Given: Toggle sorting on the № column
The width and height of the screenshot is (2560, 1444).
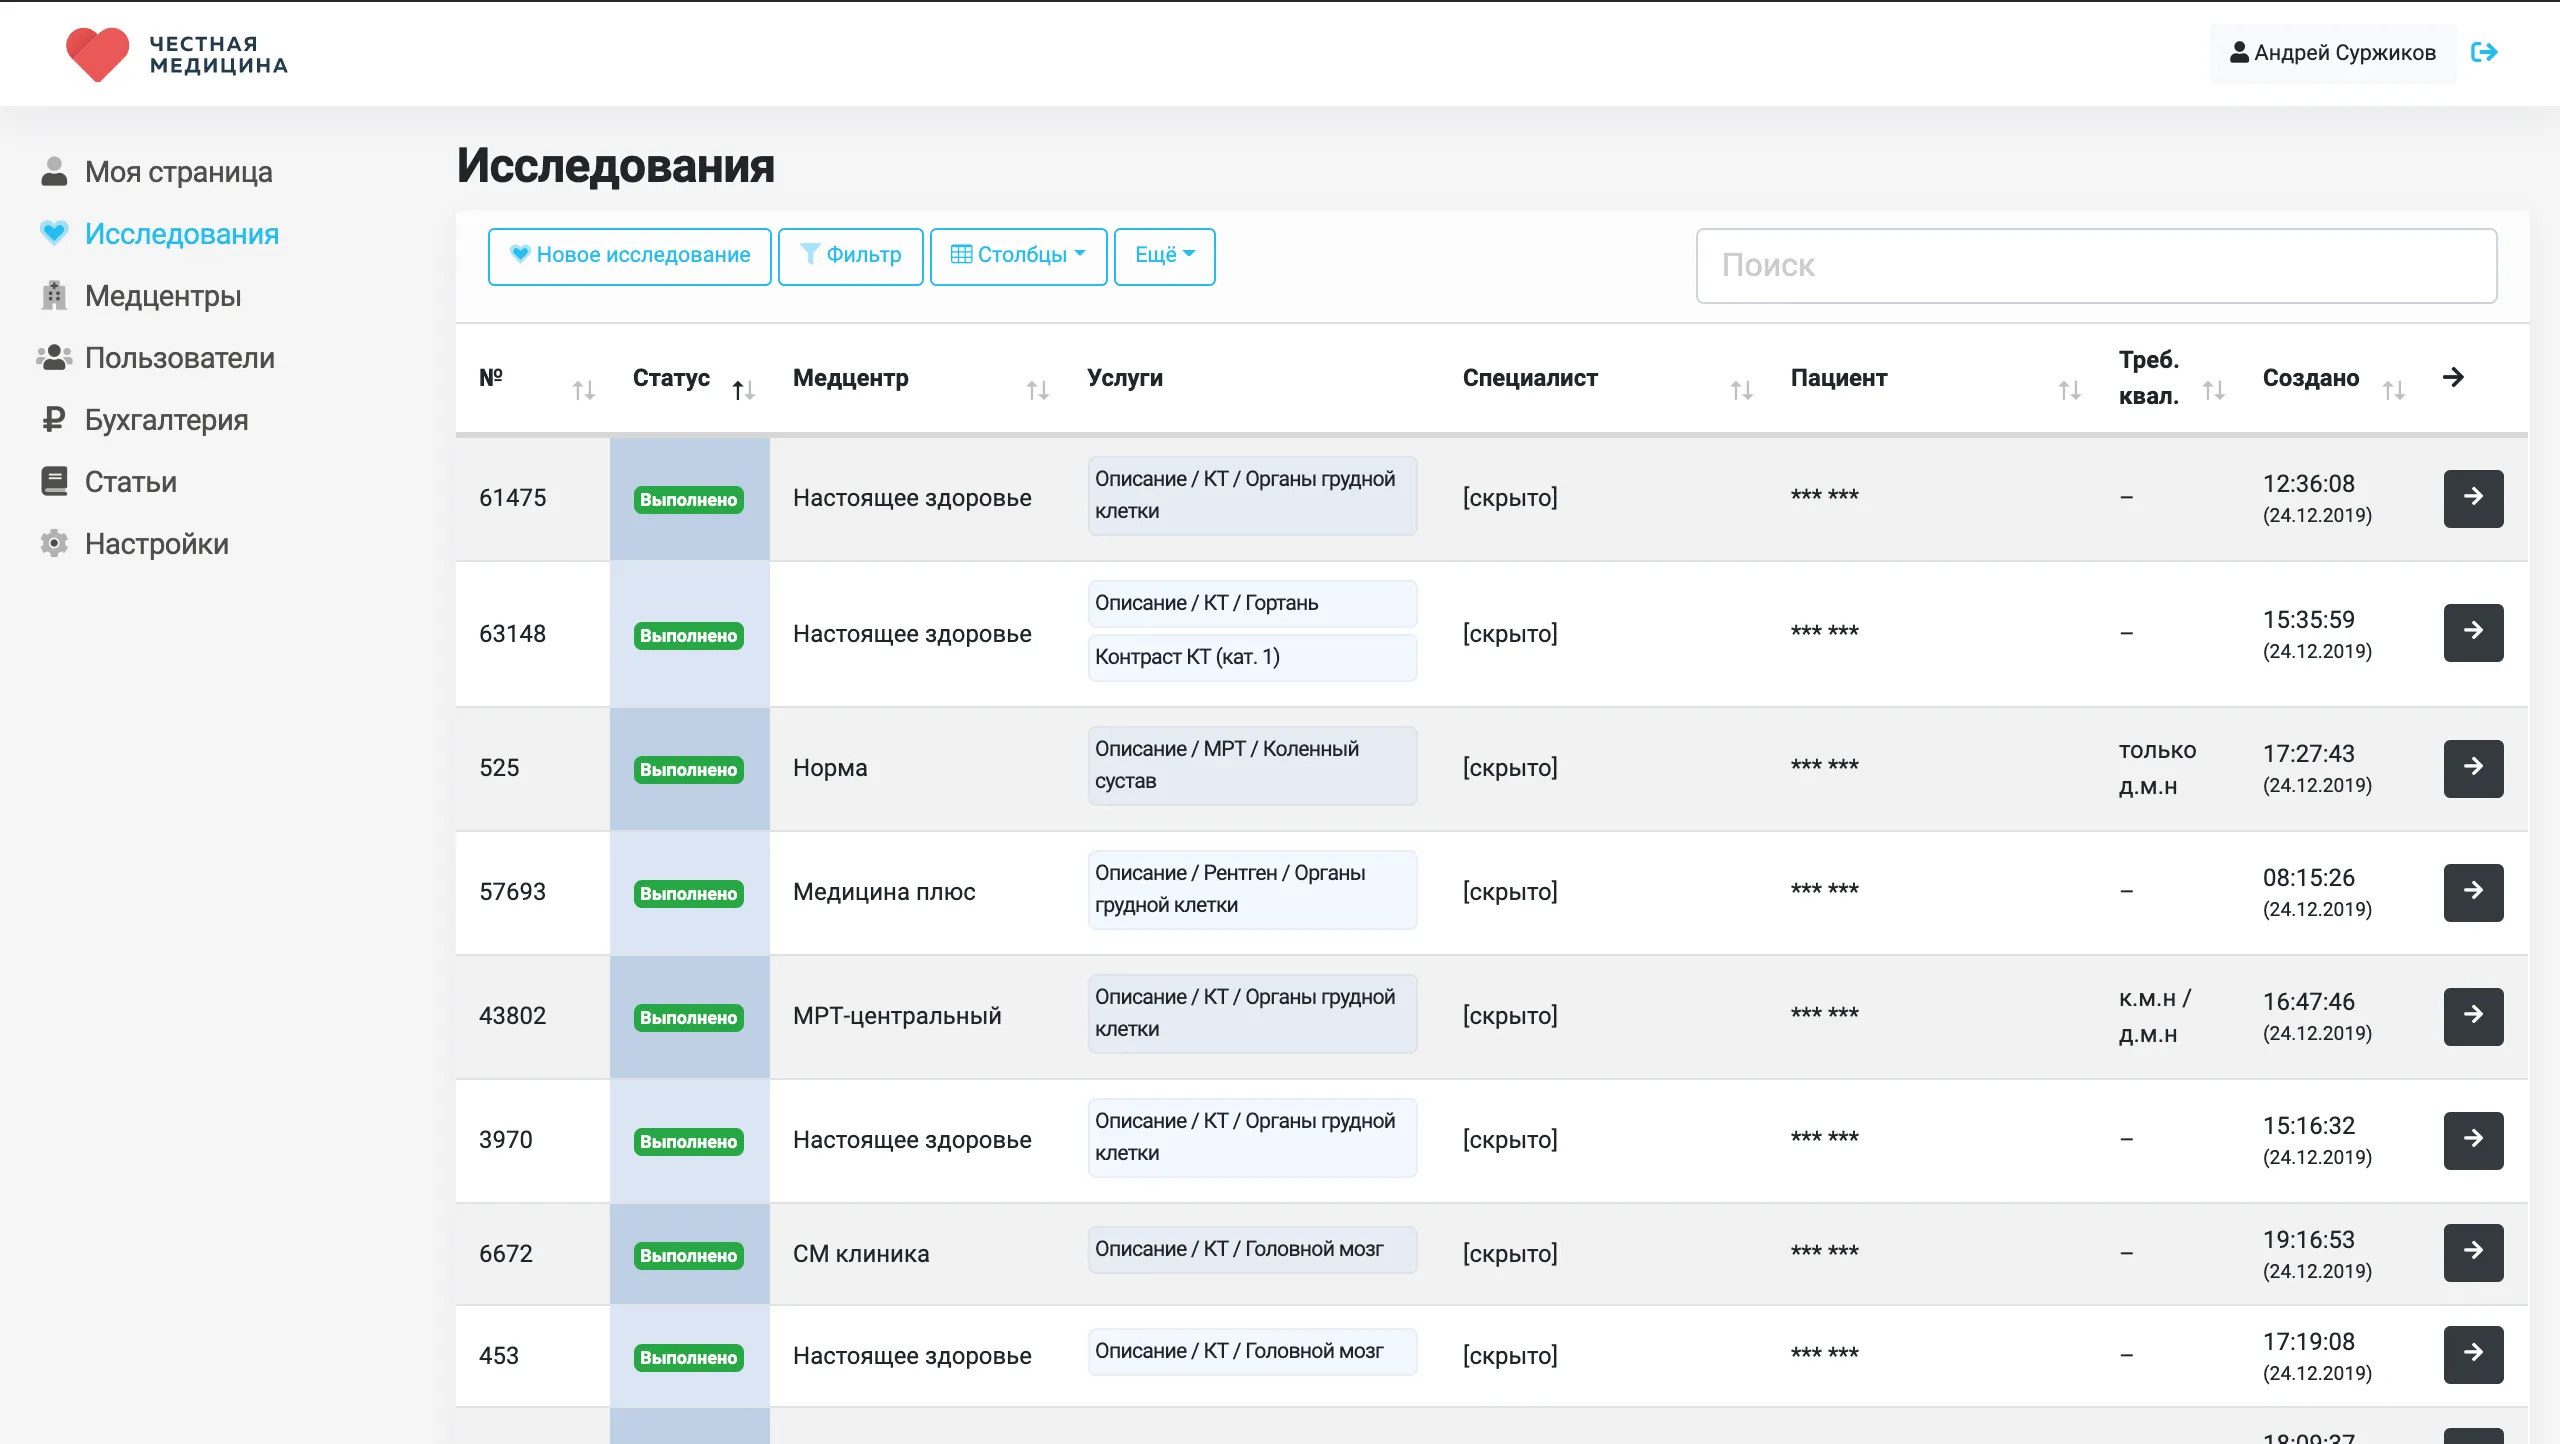Looking at the screenshot, I should [x=583, y=390].
